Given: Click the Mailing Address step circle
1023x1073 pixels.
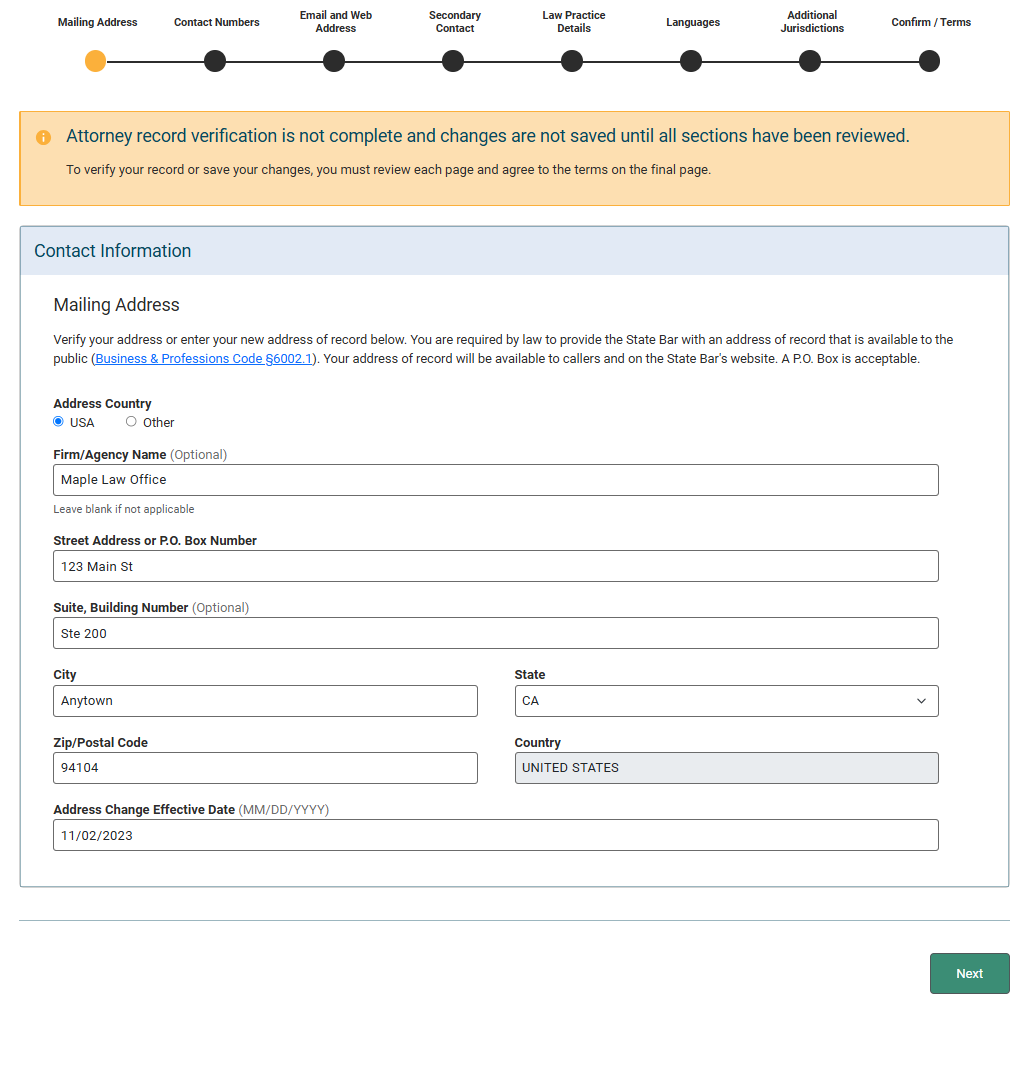Looking at the screenshot, I should click(95, 62).
